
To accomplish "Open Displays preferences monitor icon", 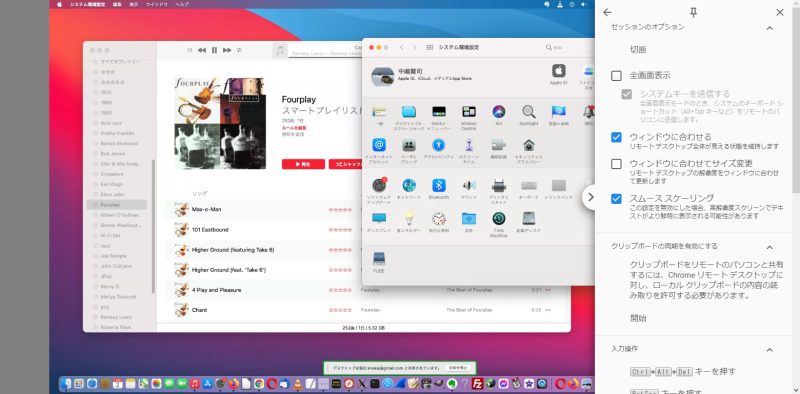I will pyautogui.click(x=379, y=219).
